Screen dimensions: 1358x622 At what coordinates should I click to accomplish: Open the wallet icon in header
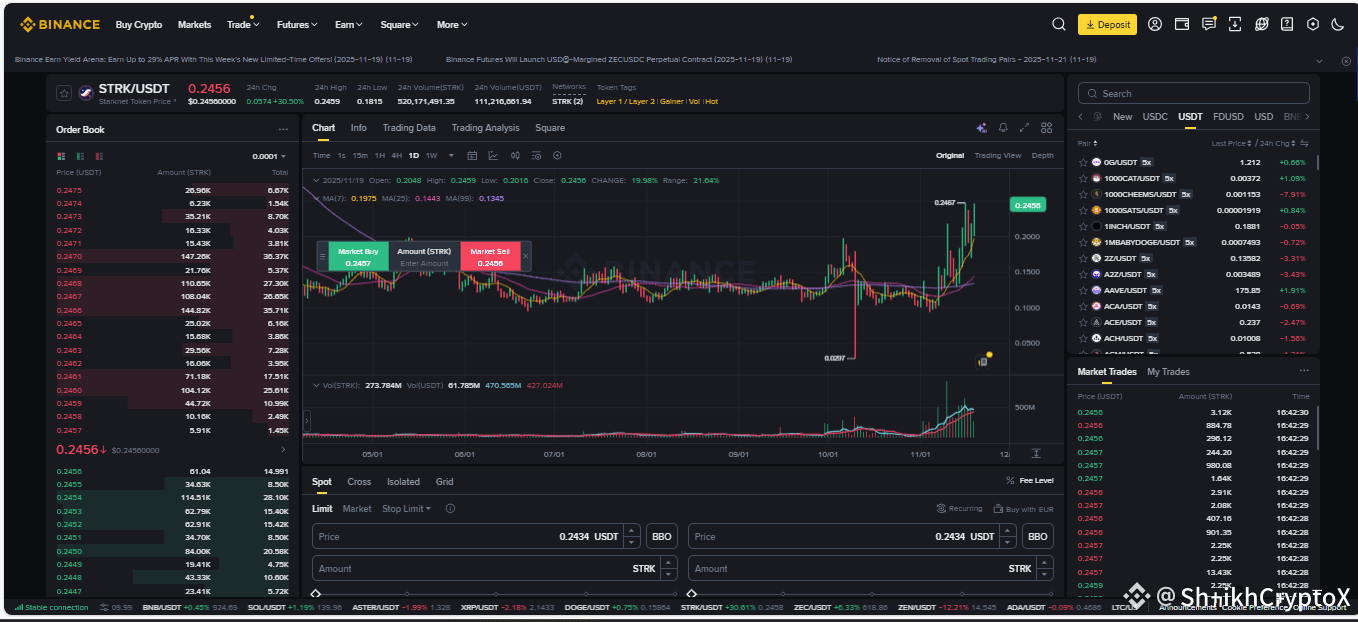coord(1182,24)
